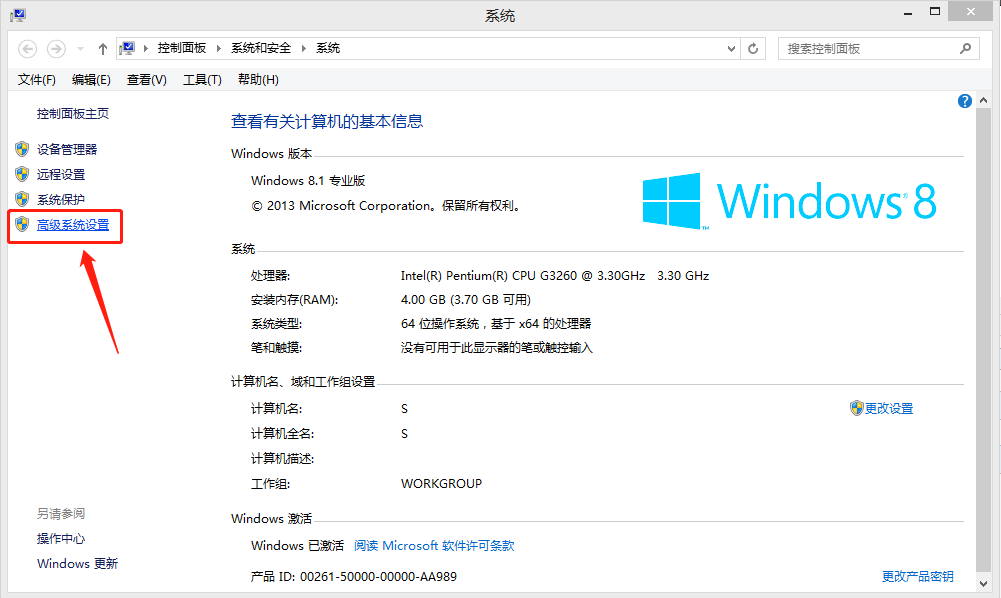The image size is (1001, 598).
Task: Select 控制面板 breadcrumb in address bar
Action: [182, 49]
